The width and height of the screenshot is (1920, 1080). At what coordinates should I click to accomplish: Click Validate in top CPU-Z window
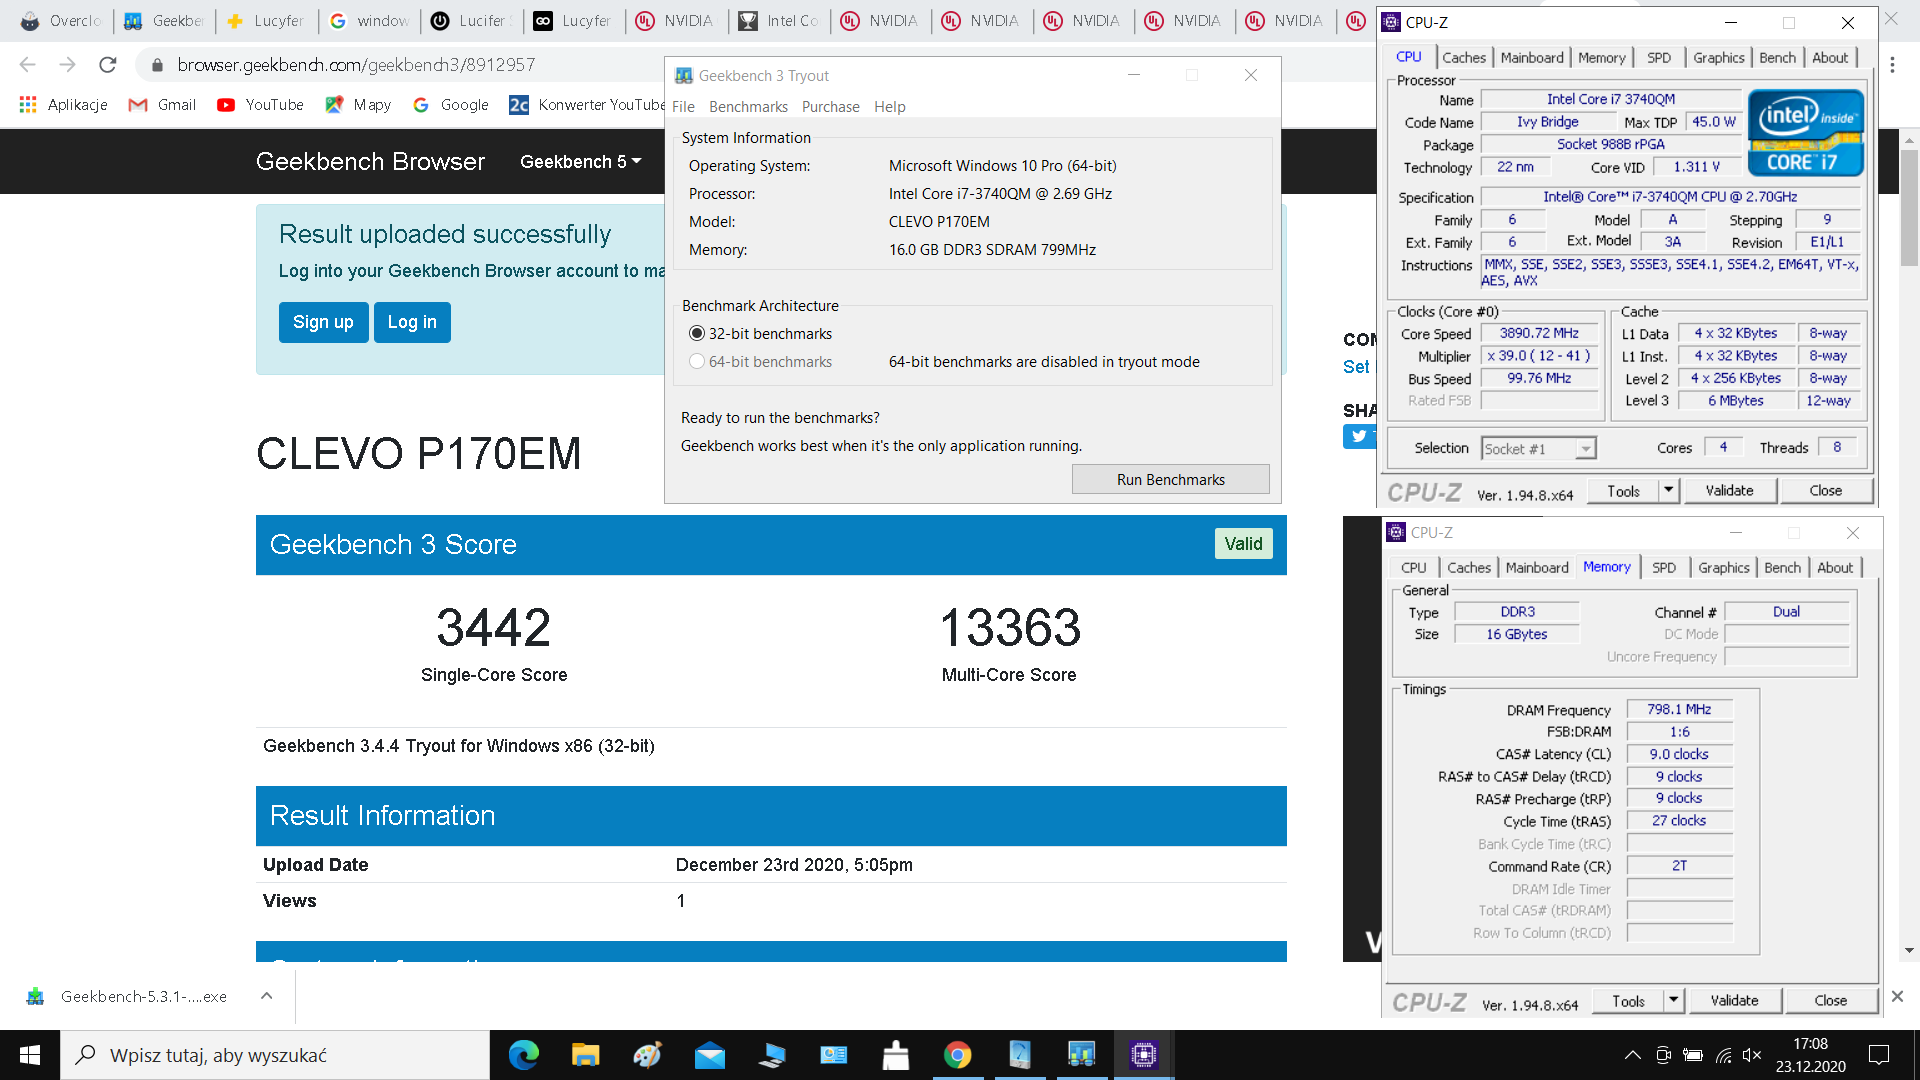pyautogui.click(x=1729, y=491)
